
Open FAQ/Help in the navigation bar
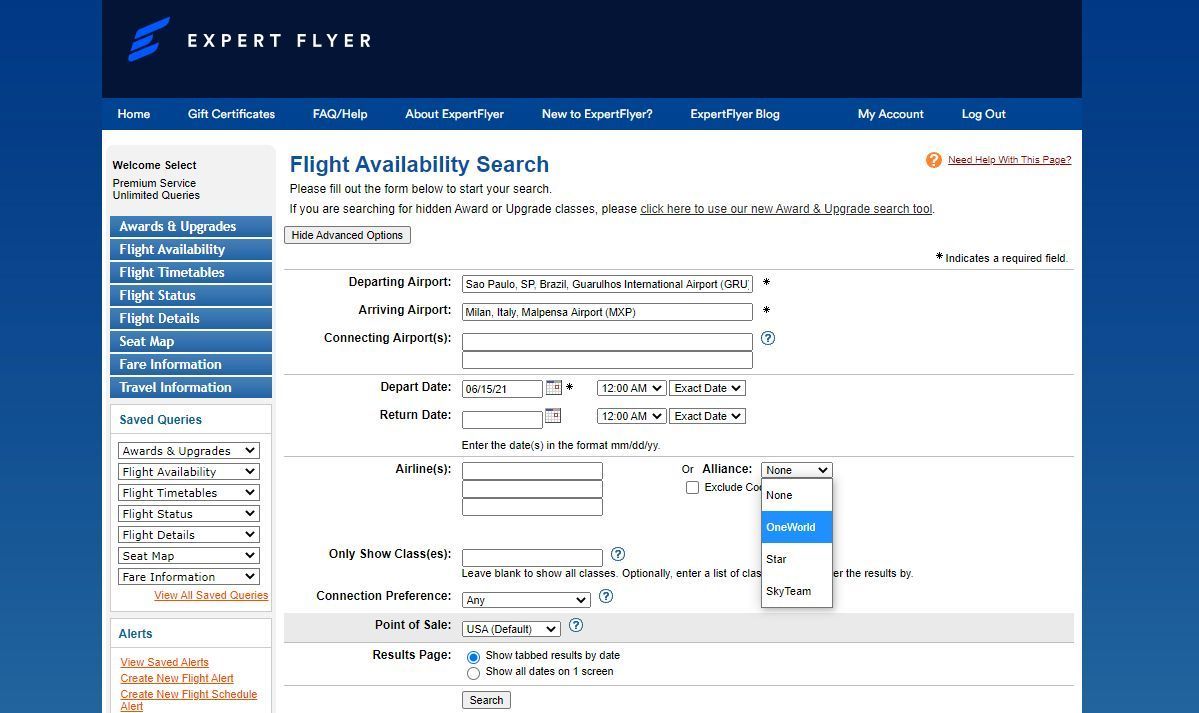point(340,114)
